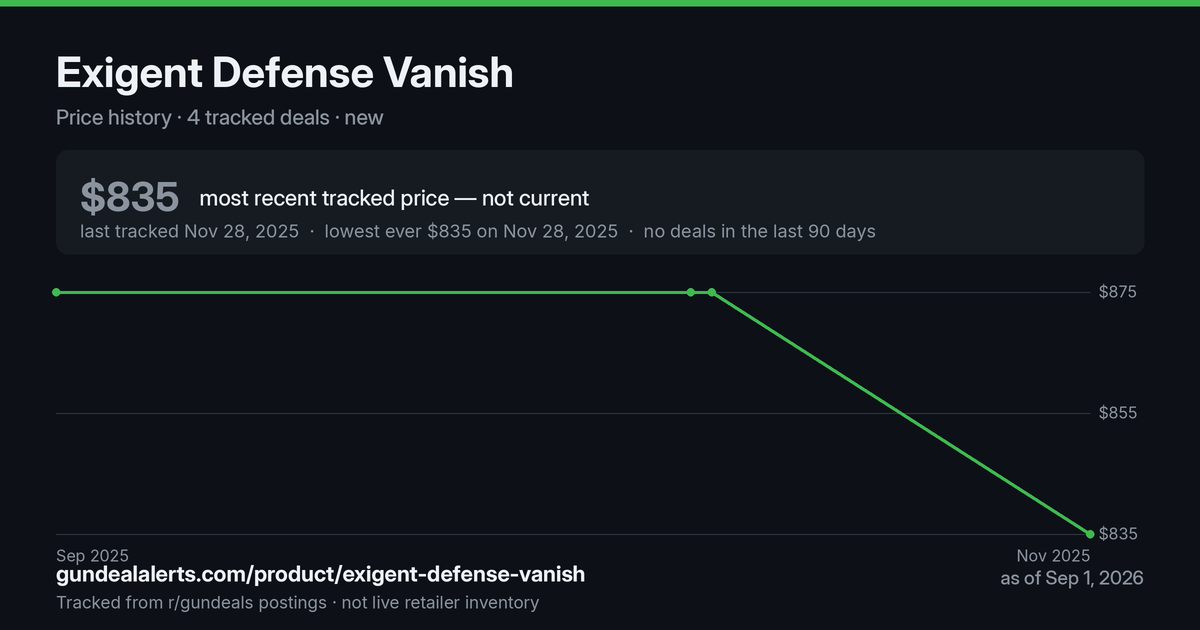Click 'Tracked from r/gundeals postings' footnote

191,602
